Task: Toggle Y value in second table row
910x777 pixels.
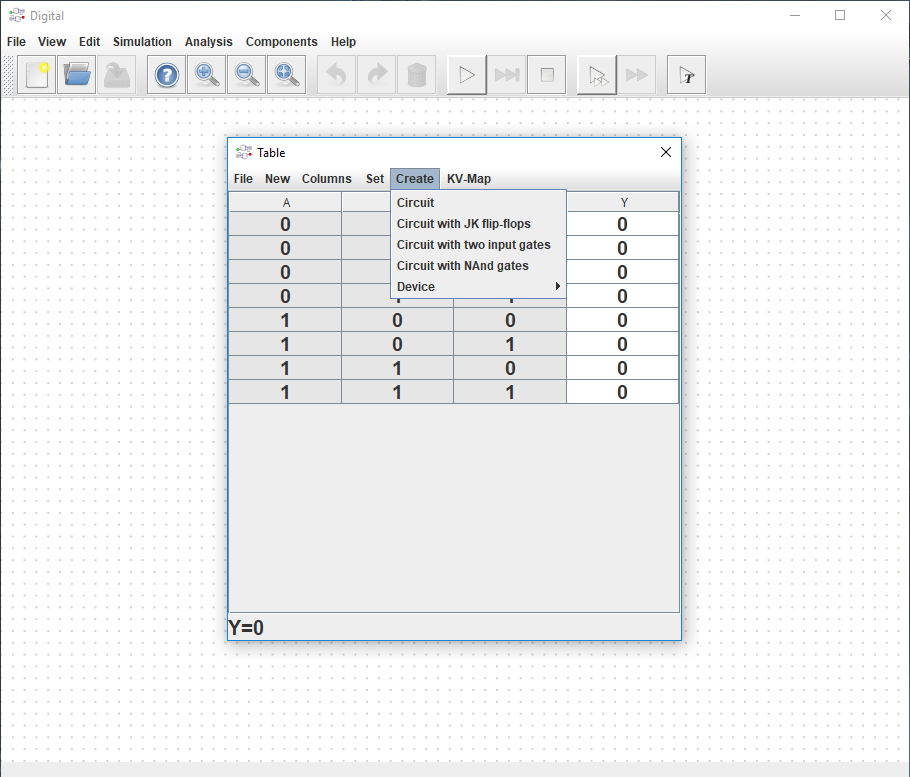Action: (622, 248)
